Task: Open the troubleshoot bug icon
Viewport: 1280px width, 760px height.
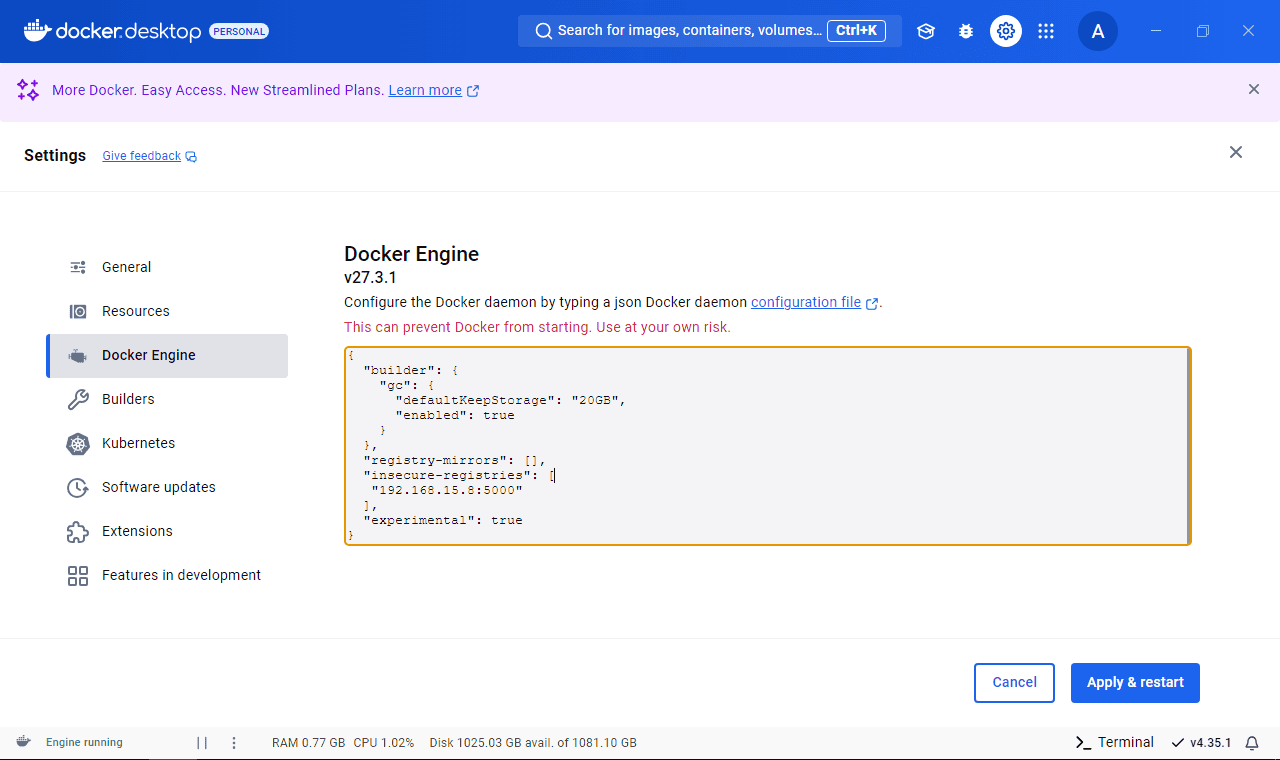Action: tap(966, 31)
